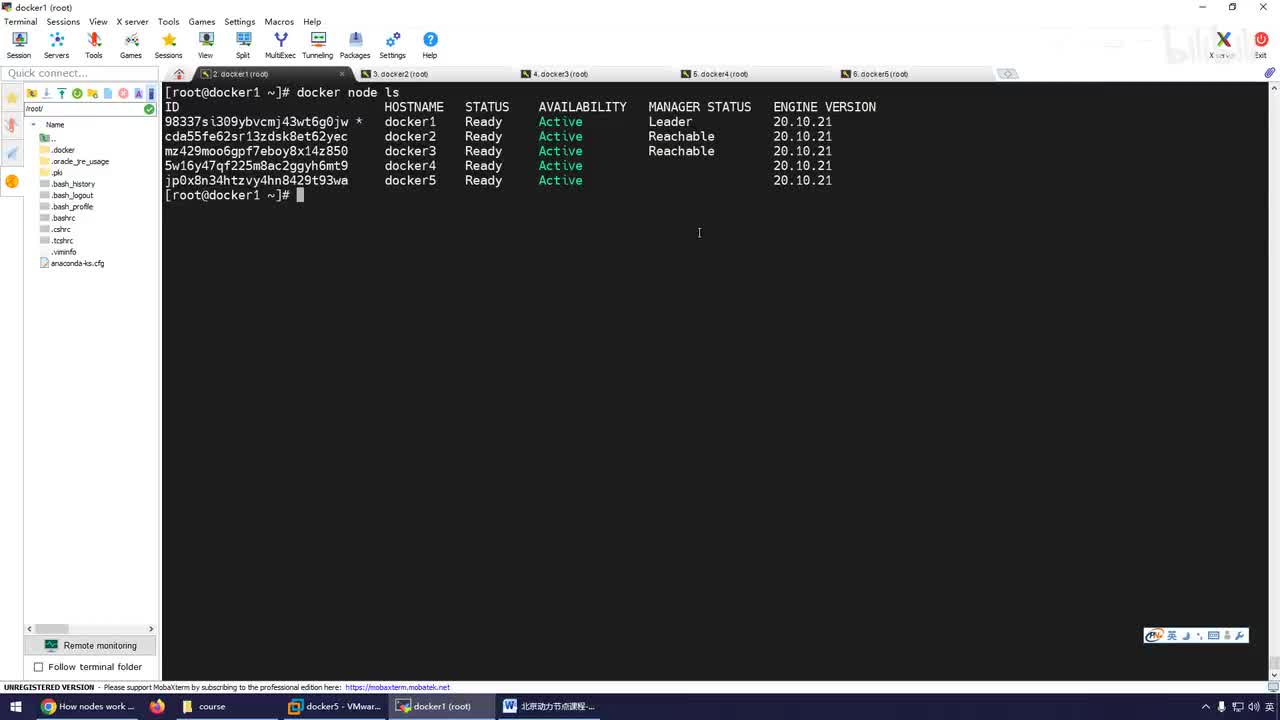This screenshot has height=720, width=1280.
Task: Open the X server toolbar icon
Action: (x=1223, y=45)
